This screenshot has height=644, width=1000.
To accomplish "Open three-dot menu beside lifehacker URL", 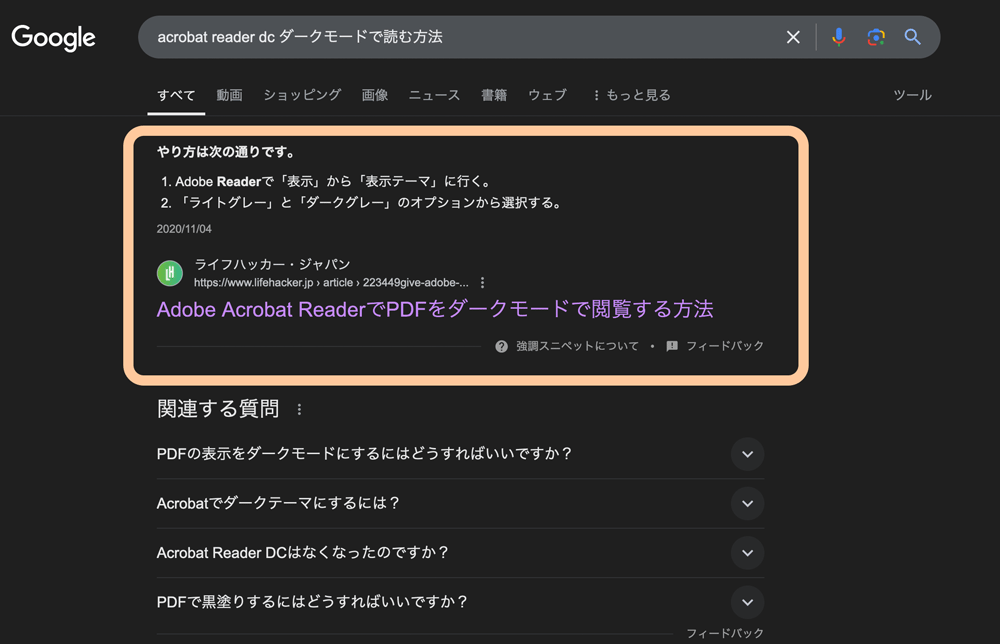I will point(482,282).
